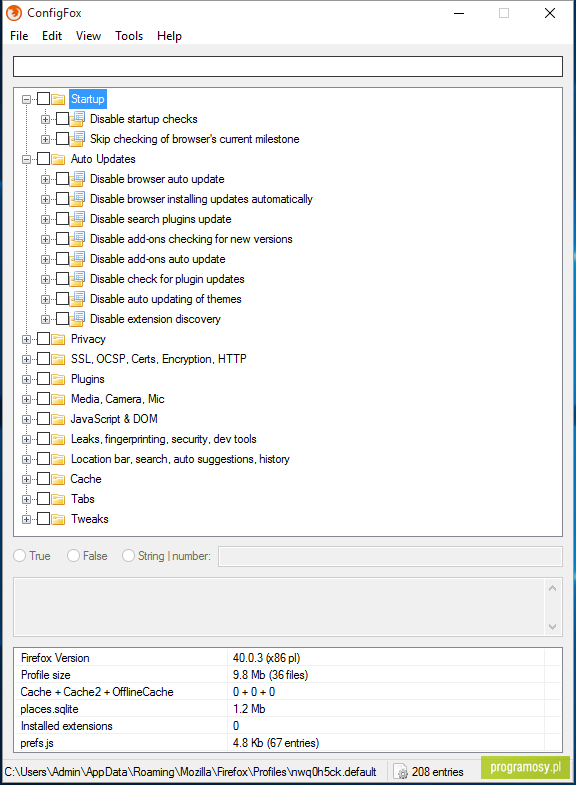This screenshot has height=785, width=576.
Task: Click the prefs.js info row
Action: [x=288, y=743]
